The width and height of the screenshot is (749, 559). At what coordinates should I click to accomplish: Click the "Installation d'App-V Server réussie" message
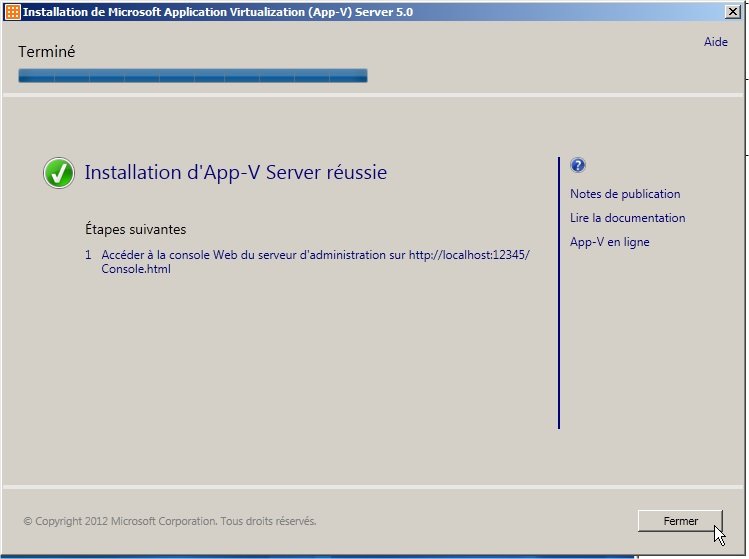tap(235, 173)
